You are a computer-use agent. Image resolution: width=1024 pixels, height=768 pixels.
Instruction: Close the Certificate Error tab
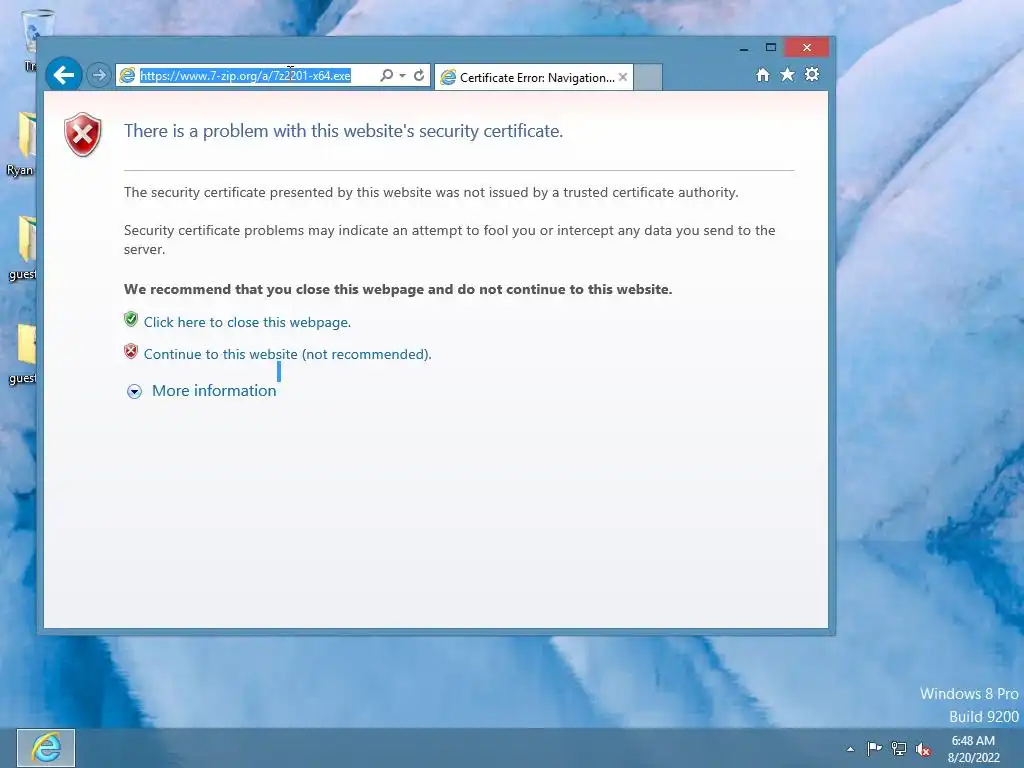coord(623,77)
